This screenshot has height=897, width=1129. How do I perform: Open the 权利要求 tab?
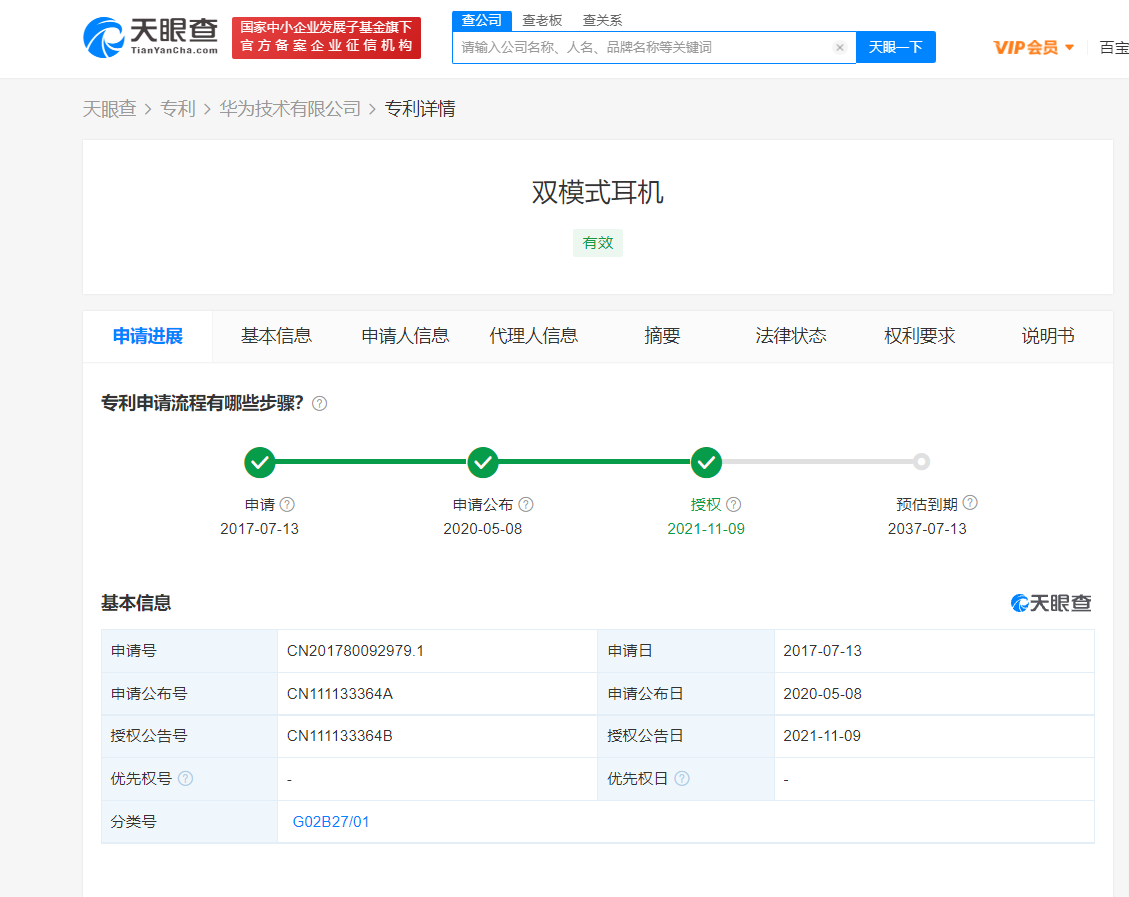919,336
